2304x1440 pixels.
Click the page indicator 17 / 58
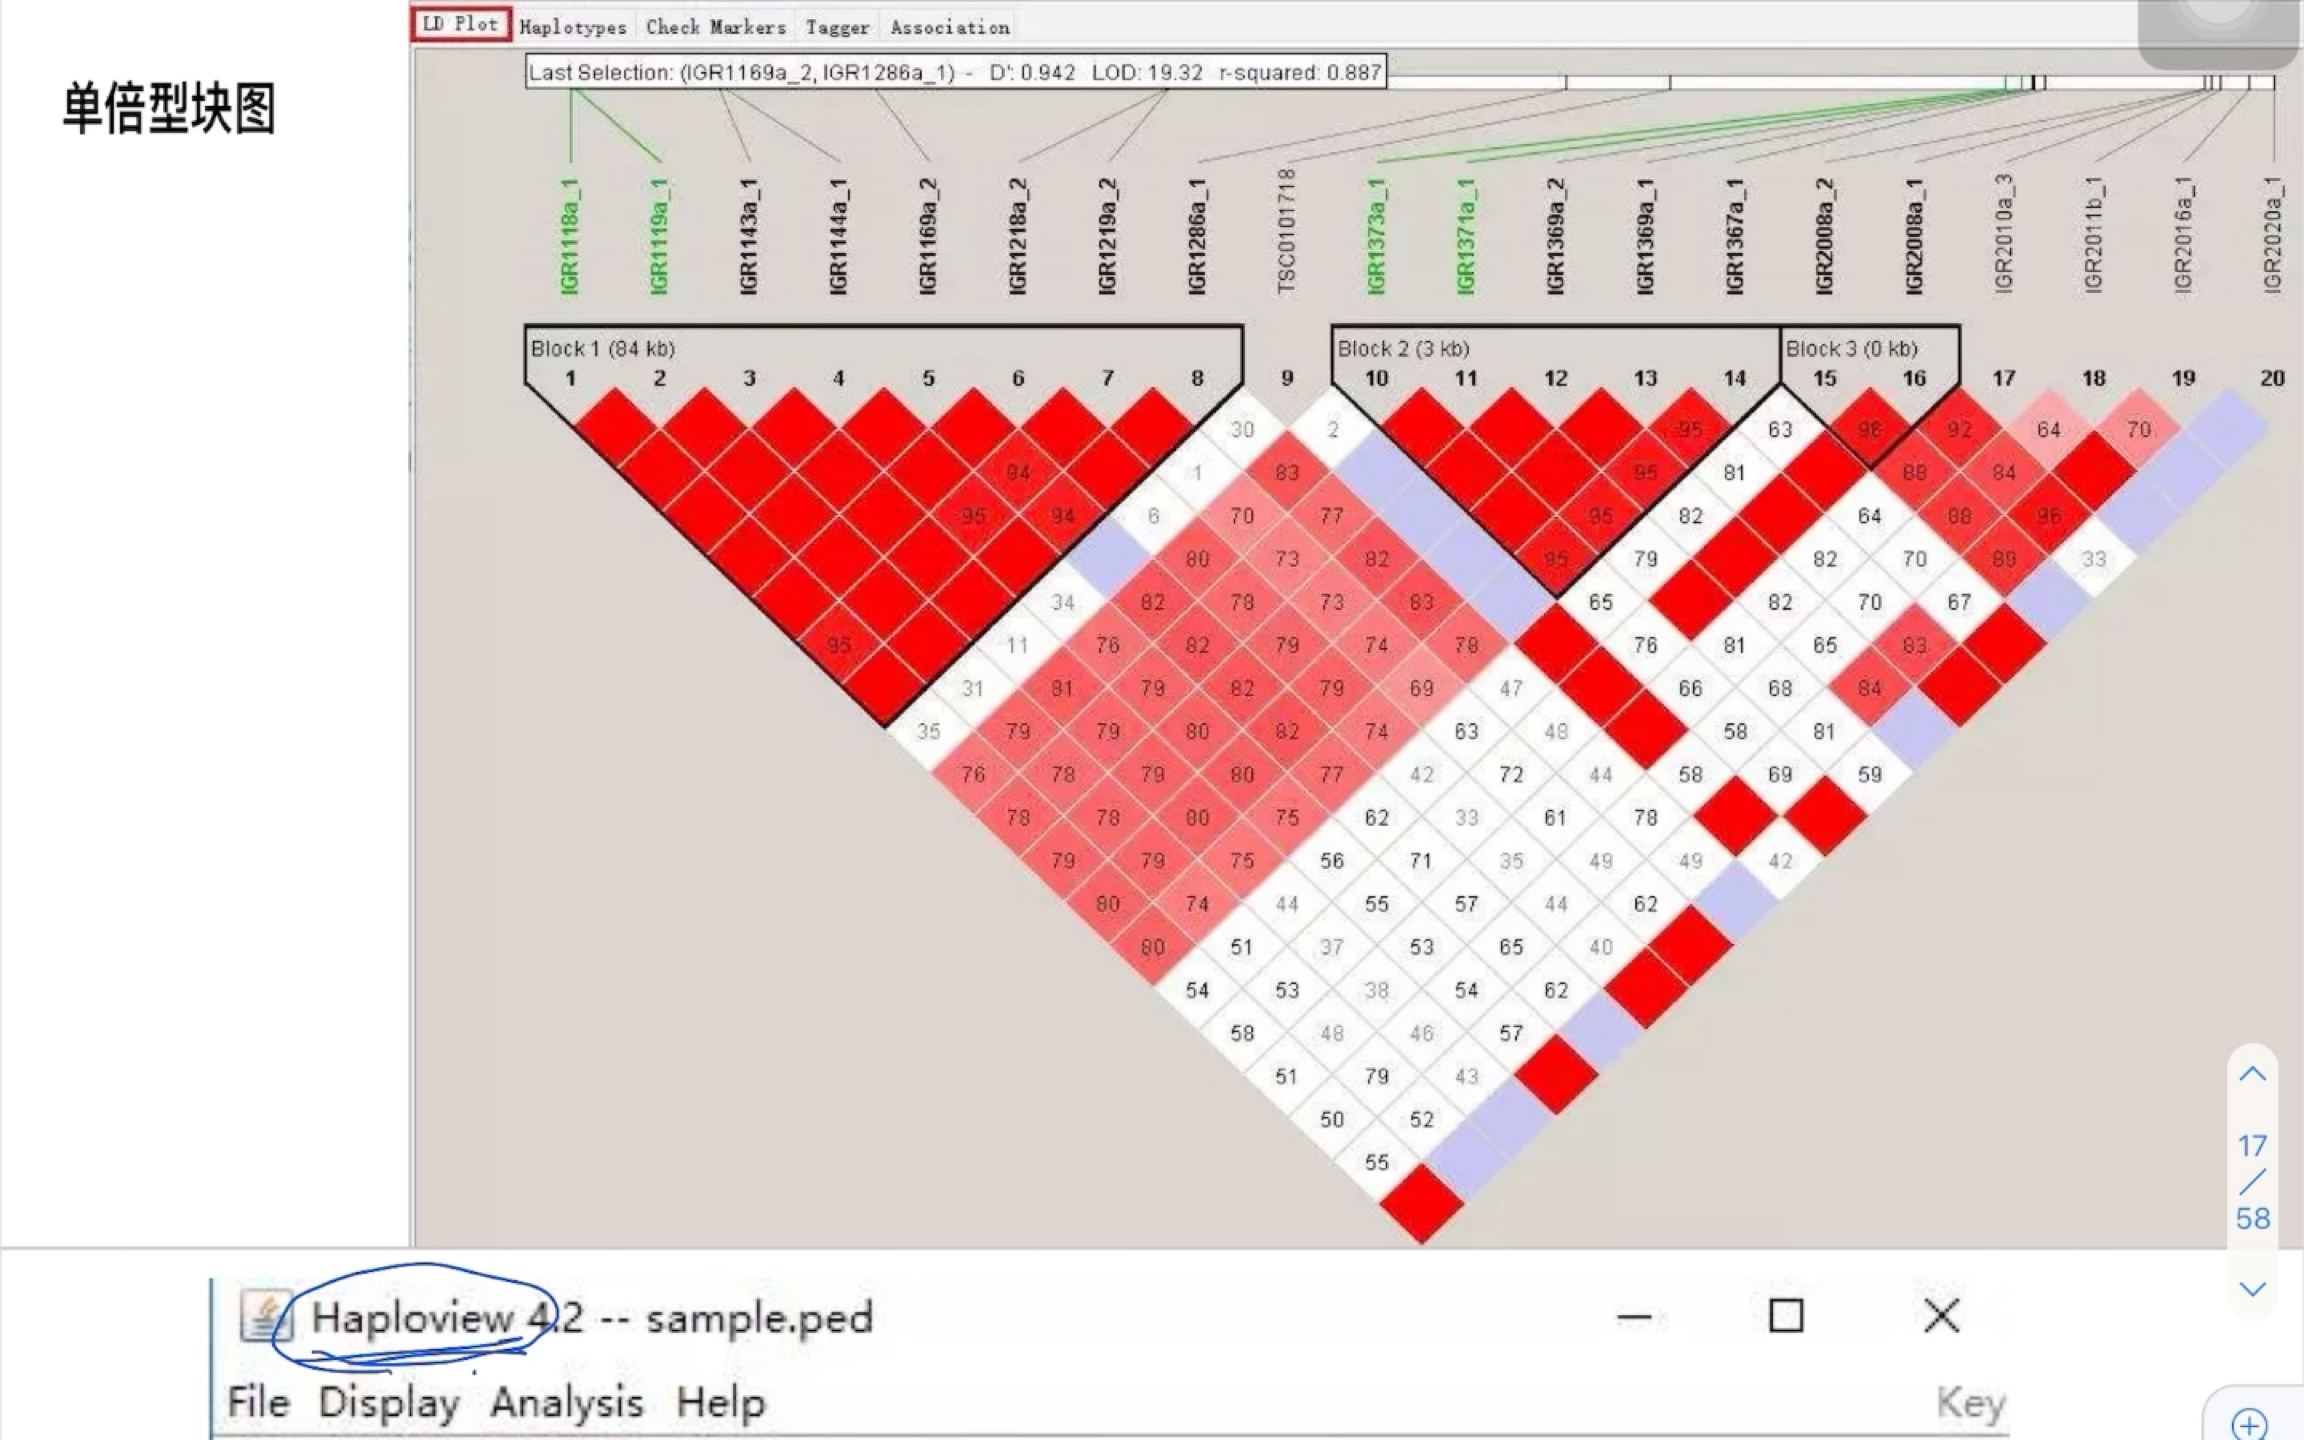pyautogui.click(x=2252, y=1182)
